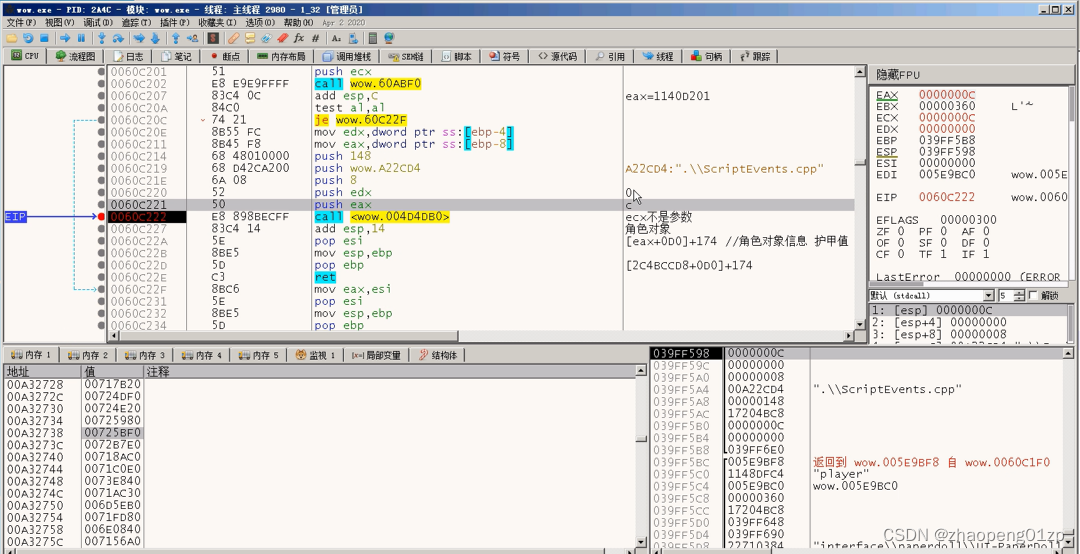Open the 插件(P) menu
1080x554 pixels.
coord(176,23)
